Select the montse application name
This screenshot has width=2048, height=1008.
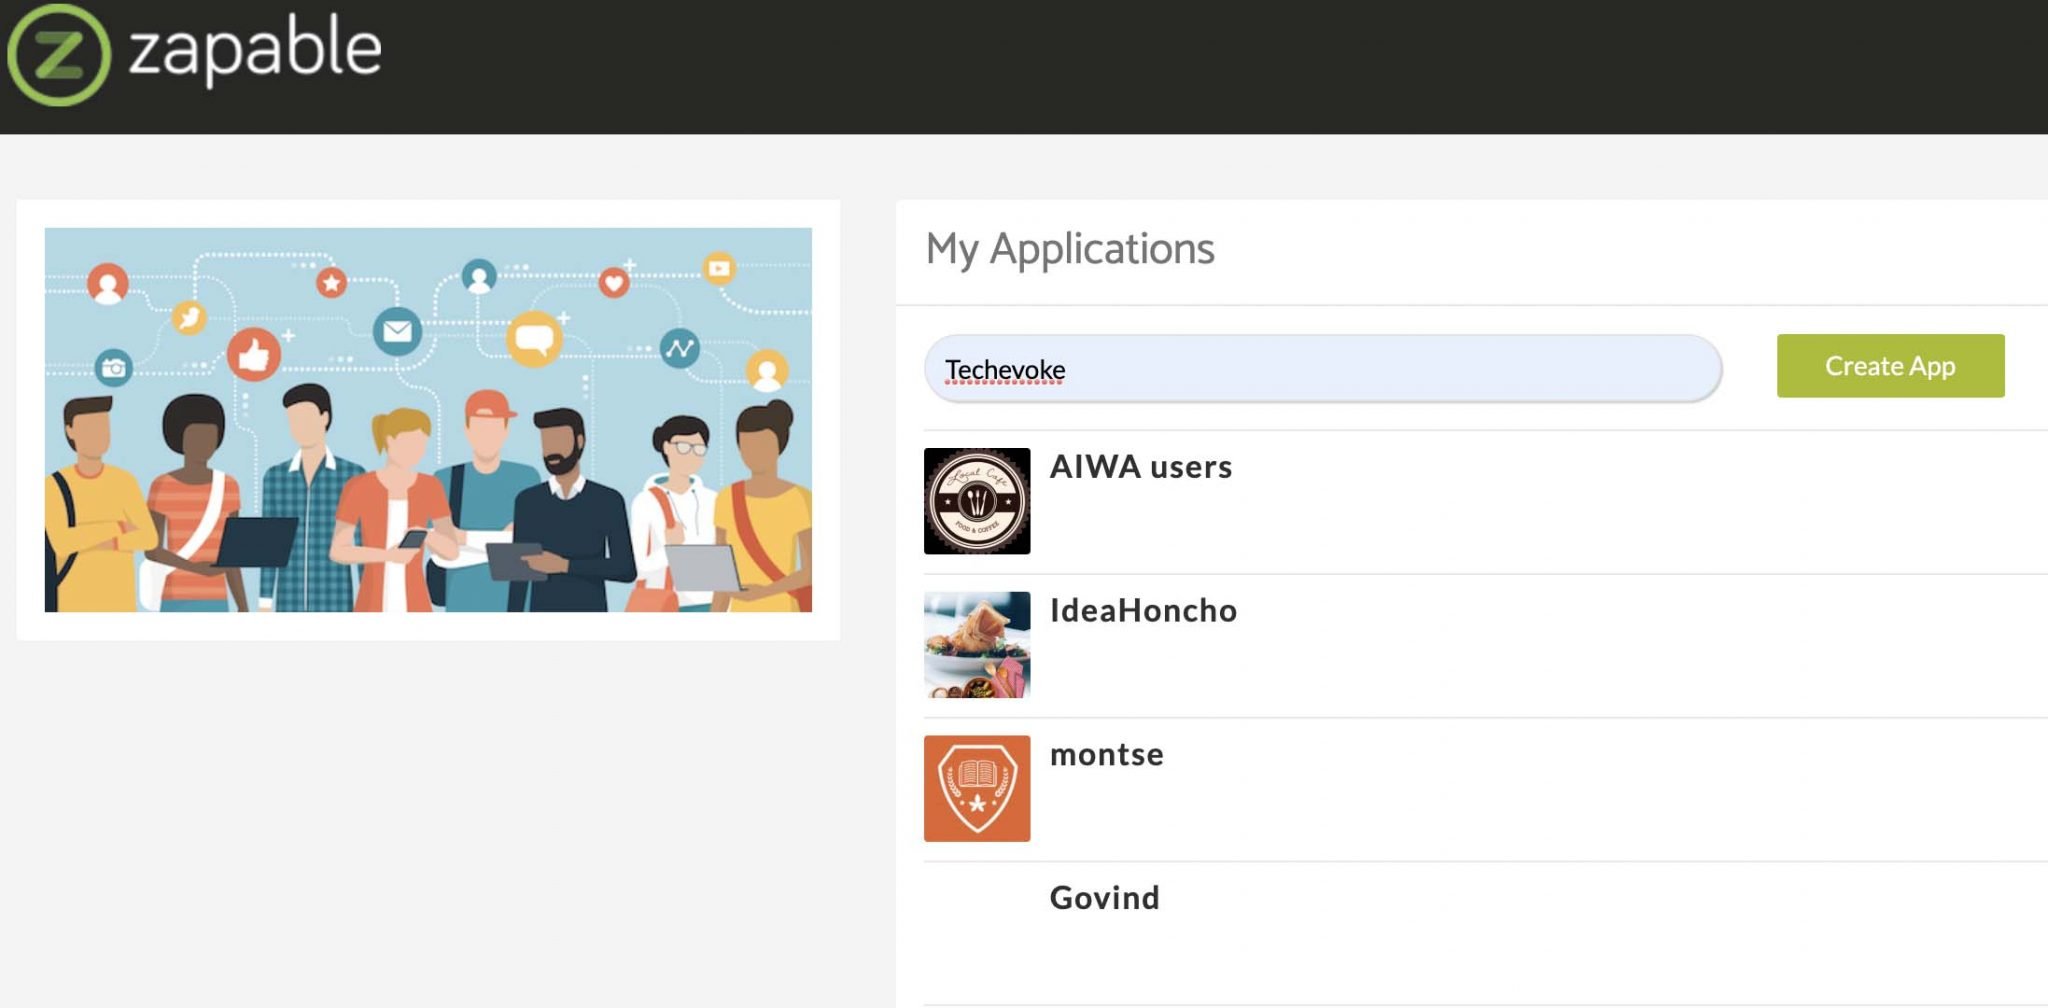coord(1106,755)
